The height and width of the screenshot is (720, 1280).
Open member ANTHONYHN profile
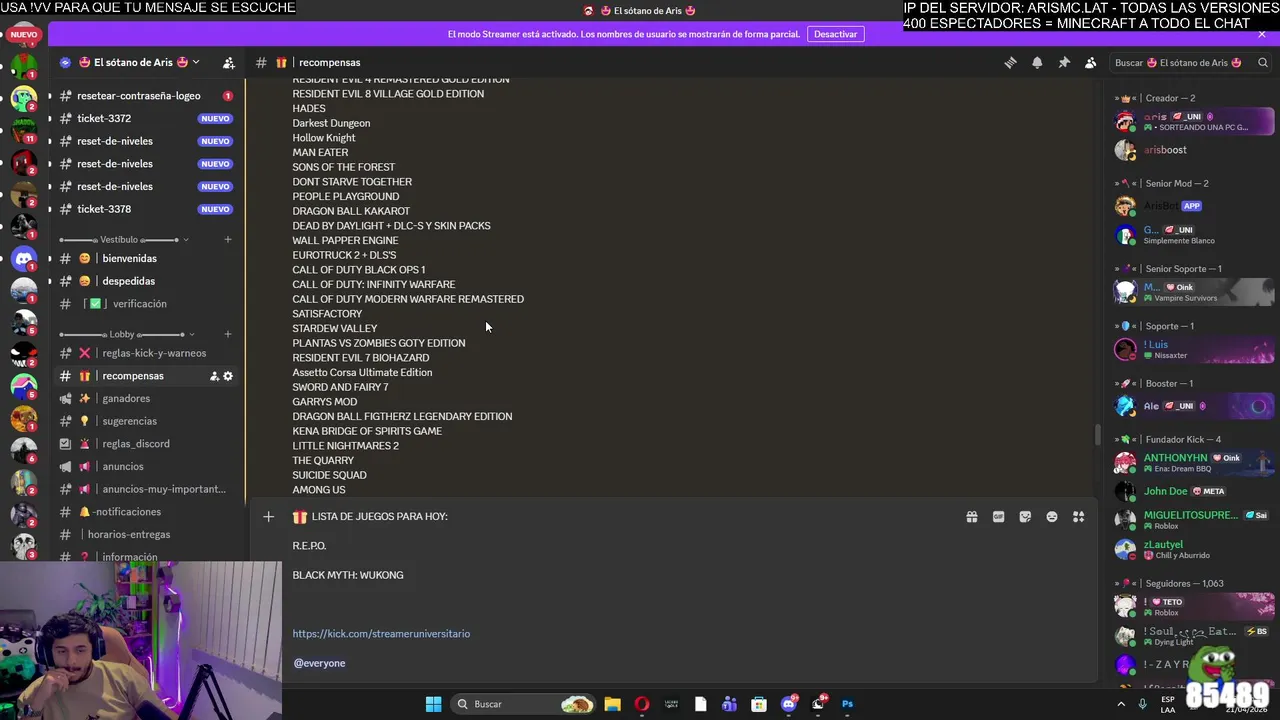tap(1194, 463)
